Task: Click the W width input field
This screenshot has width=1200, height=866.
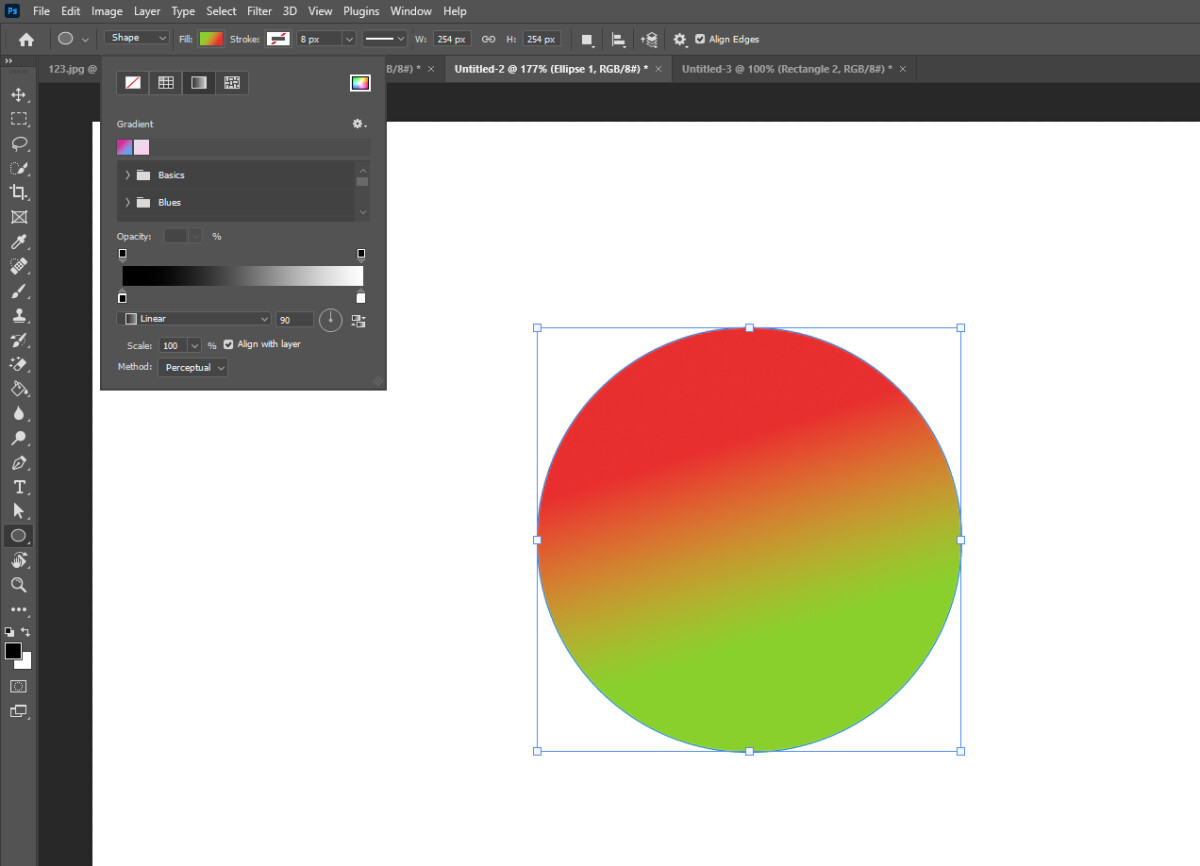Action: (451, 39)
